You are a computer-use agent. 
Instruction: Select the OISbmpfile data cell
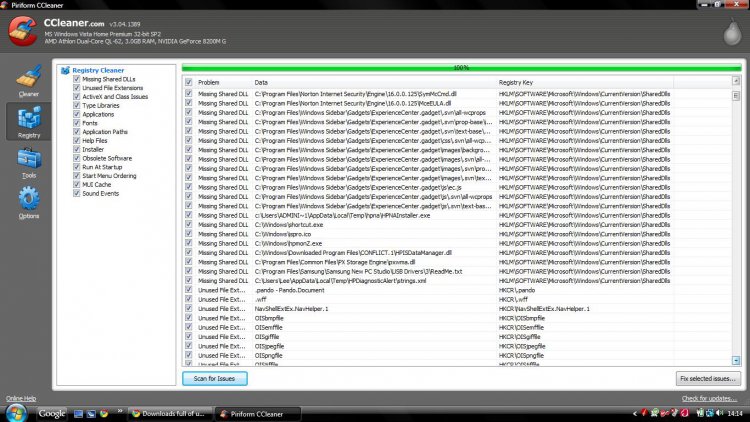(x=269, y=318)
